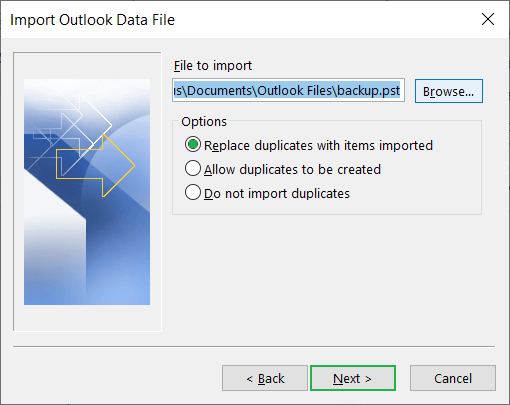Proceed with the Next button
Viewport: 510px width, 405px height.
click(353, 378)
